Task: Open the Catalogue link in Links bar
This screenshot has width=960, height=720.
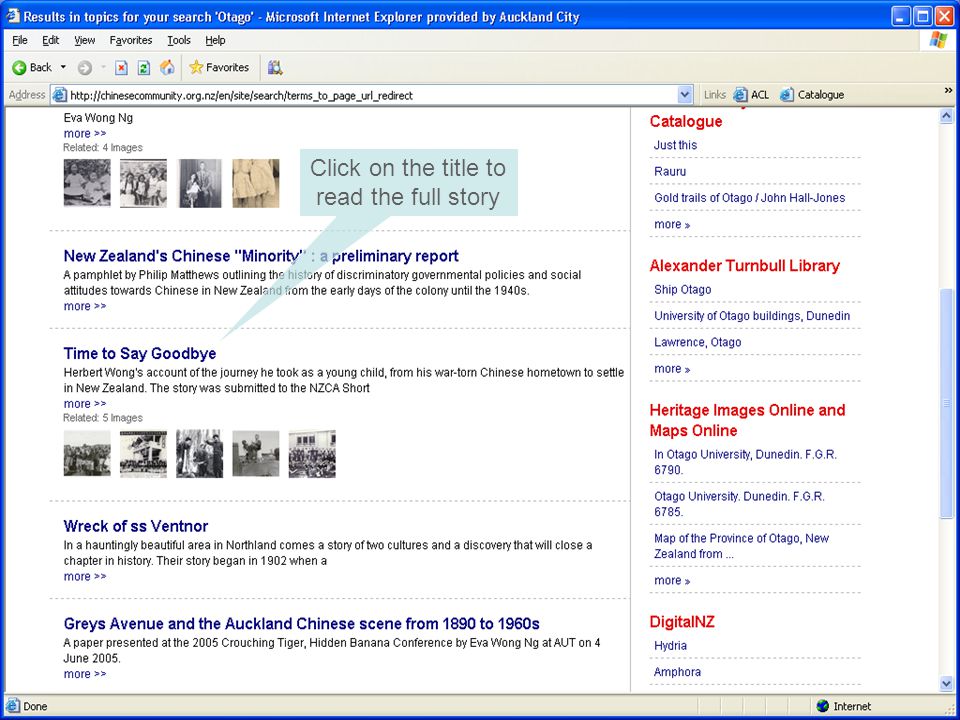Action: [812, 95]
